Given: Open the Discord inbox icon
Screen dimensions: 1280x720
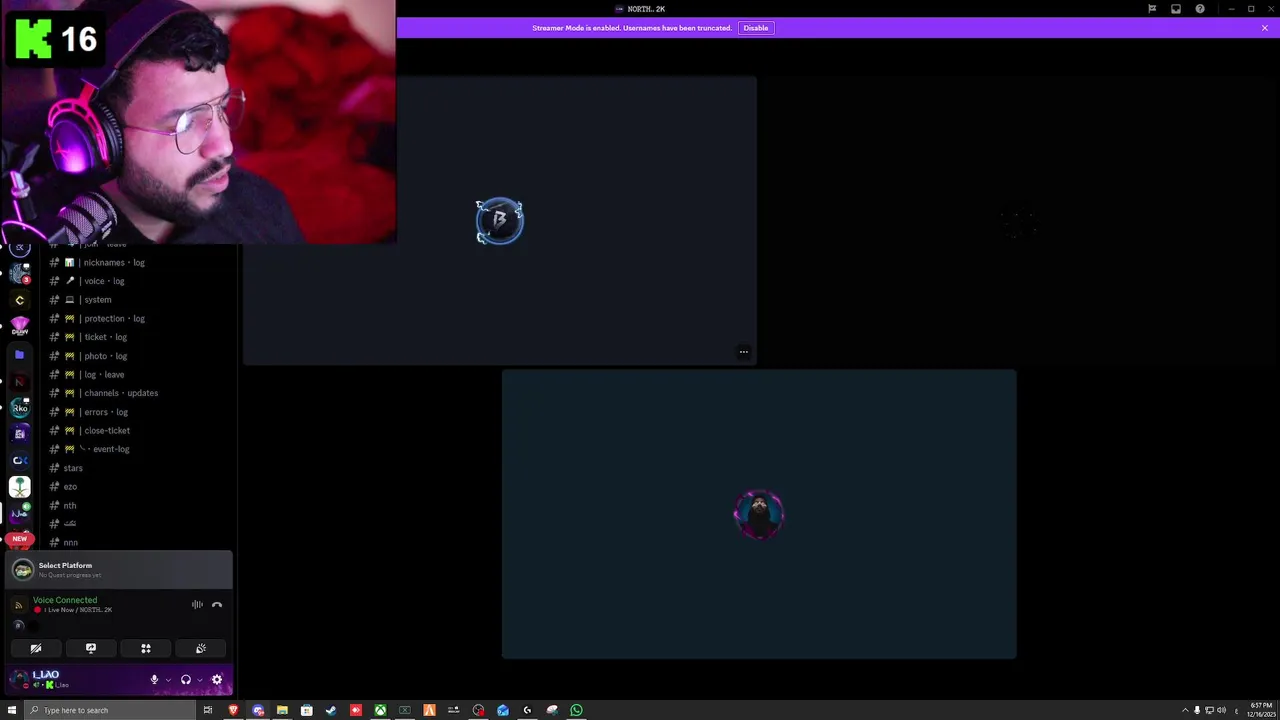Looking at the screenshot, I should [1176, 9].
